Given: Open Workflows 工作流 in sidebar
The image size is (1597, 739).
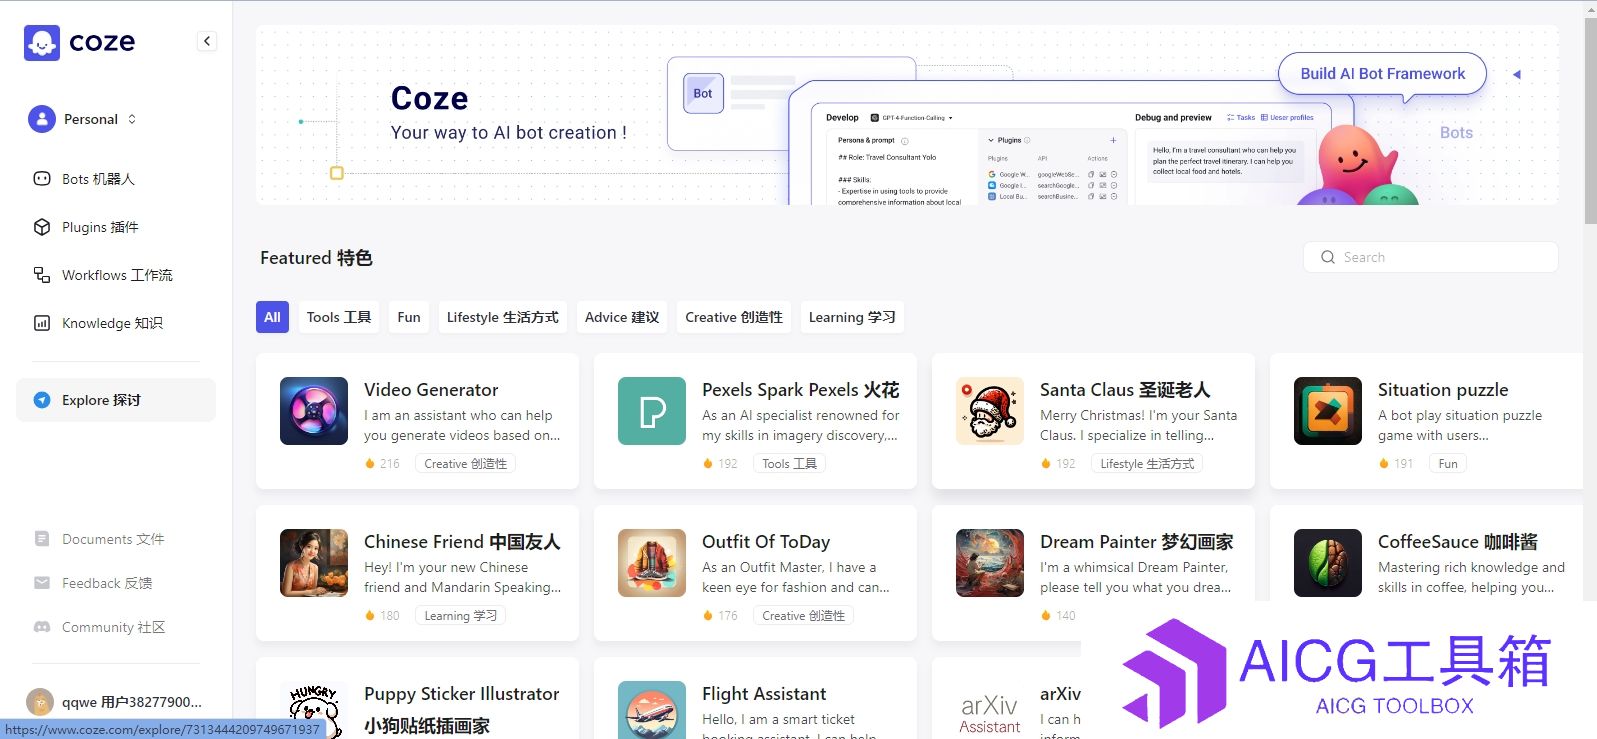Looking at the screenshot, I should pos(116,275).
